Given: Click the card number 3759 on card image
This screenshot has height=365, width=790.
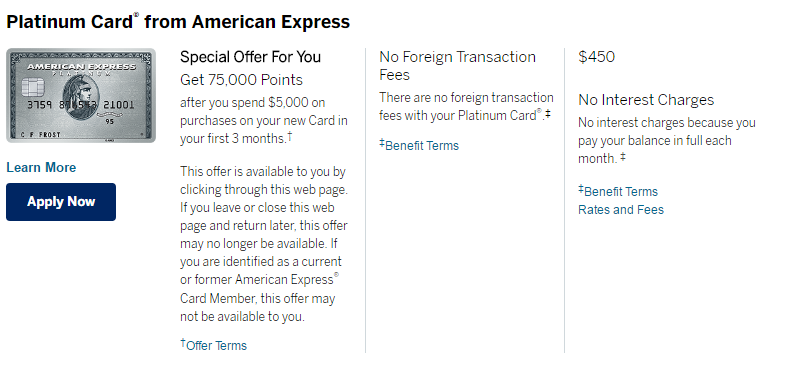Looking at the screenshot, I should coord(36,105).
